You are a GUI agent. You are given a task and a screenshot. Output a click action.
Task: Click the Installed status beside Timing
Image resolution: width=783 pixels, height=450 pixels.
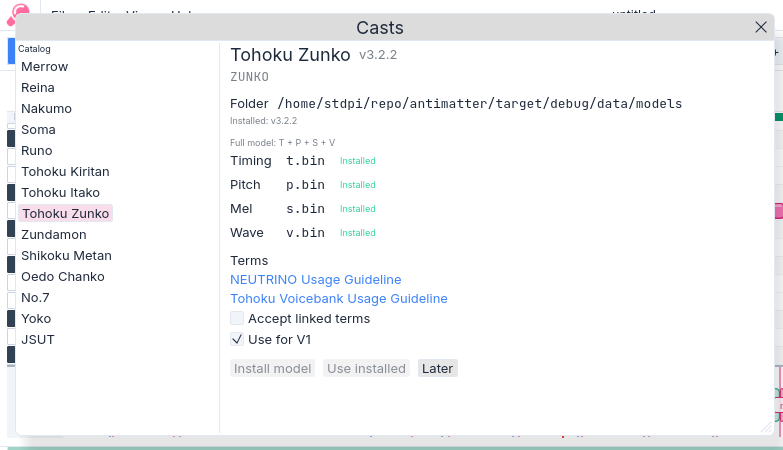click(x=358, y=161)
